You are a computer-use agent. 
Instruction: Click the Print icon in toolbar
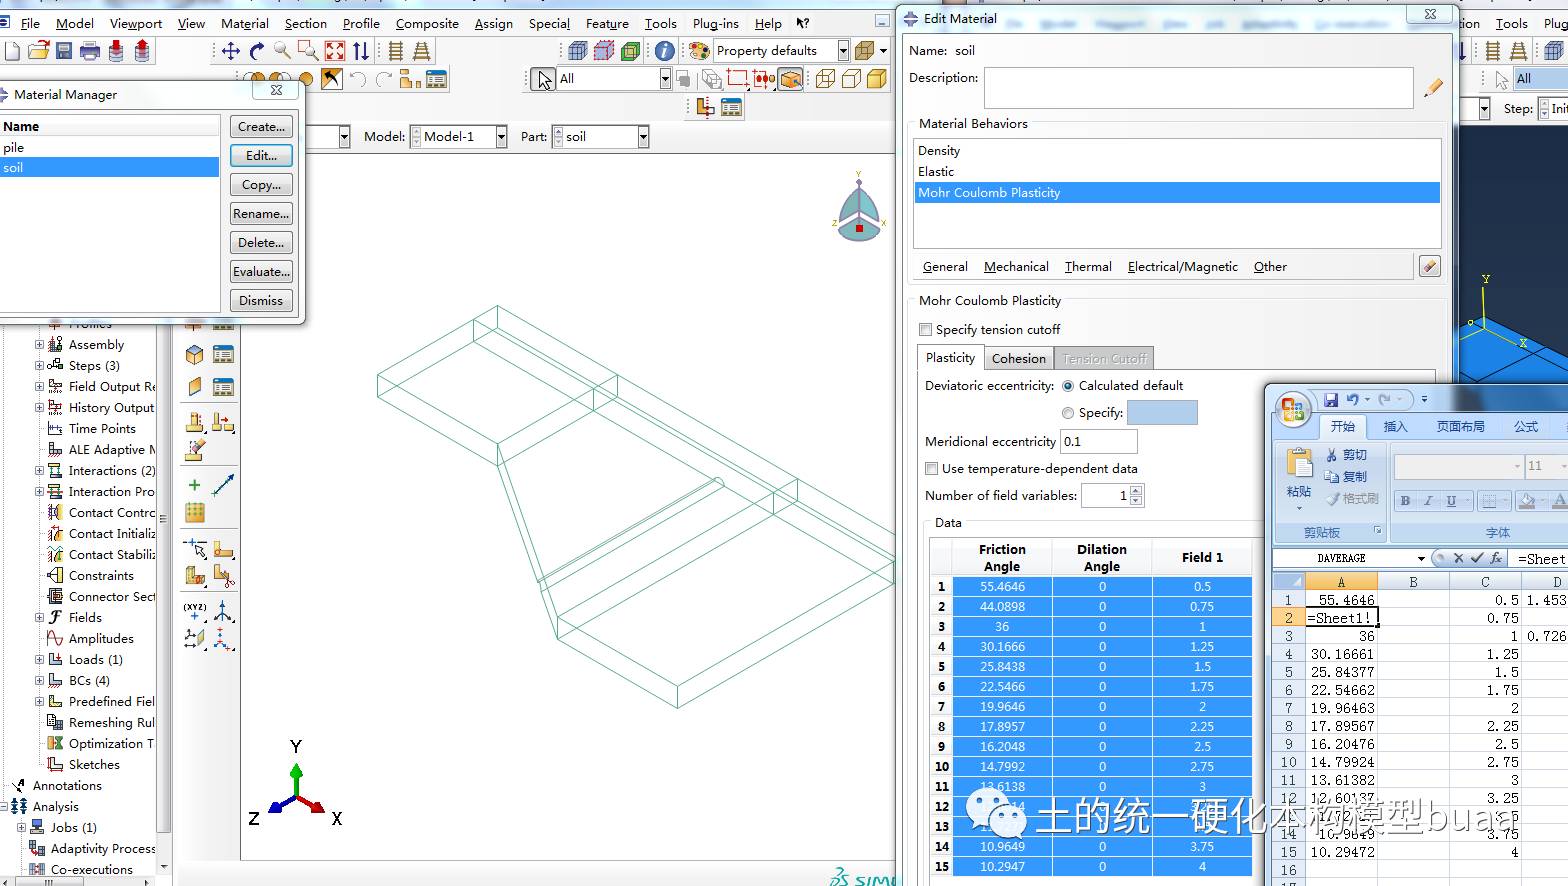click(x=90, y=51)
